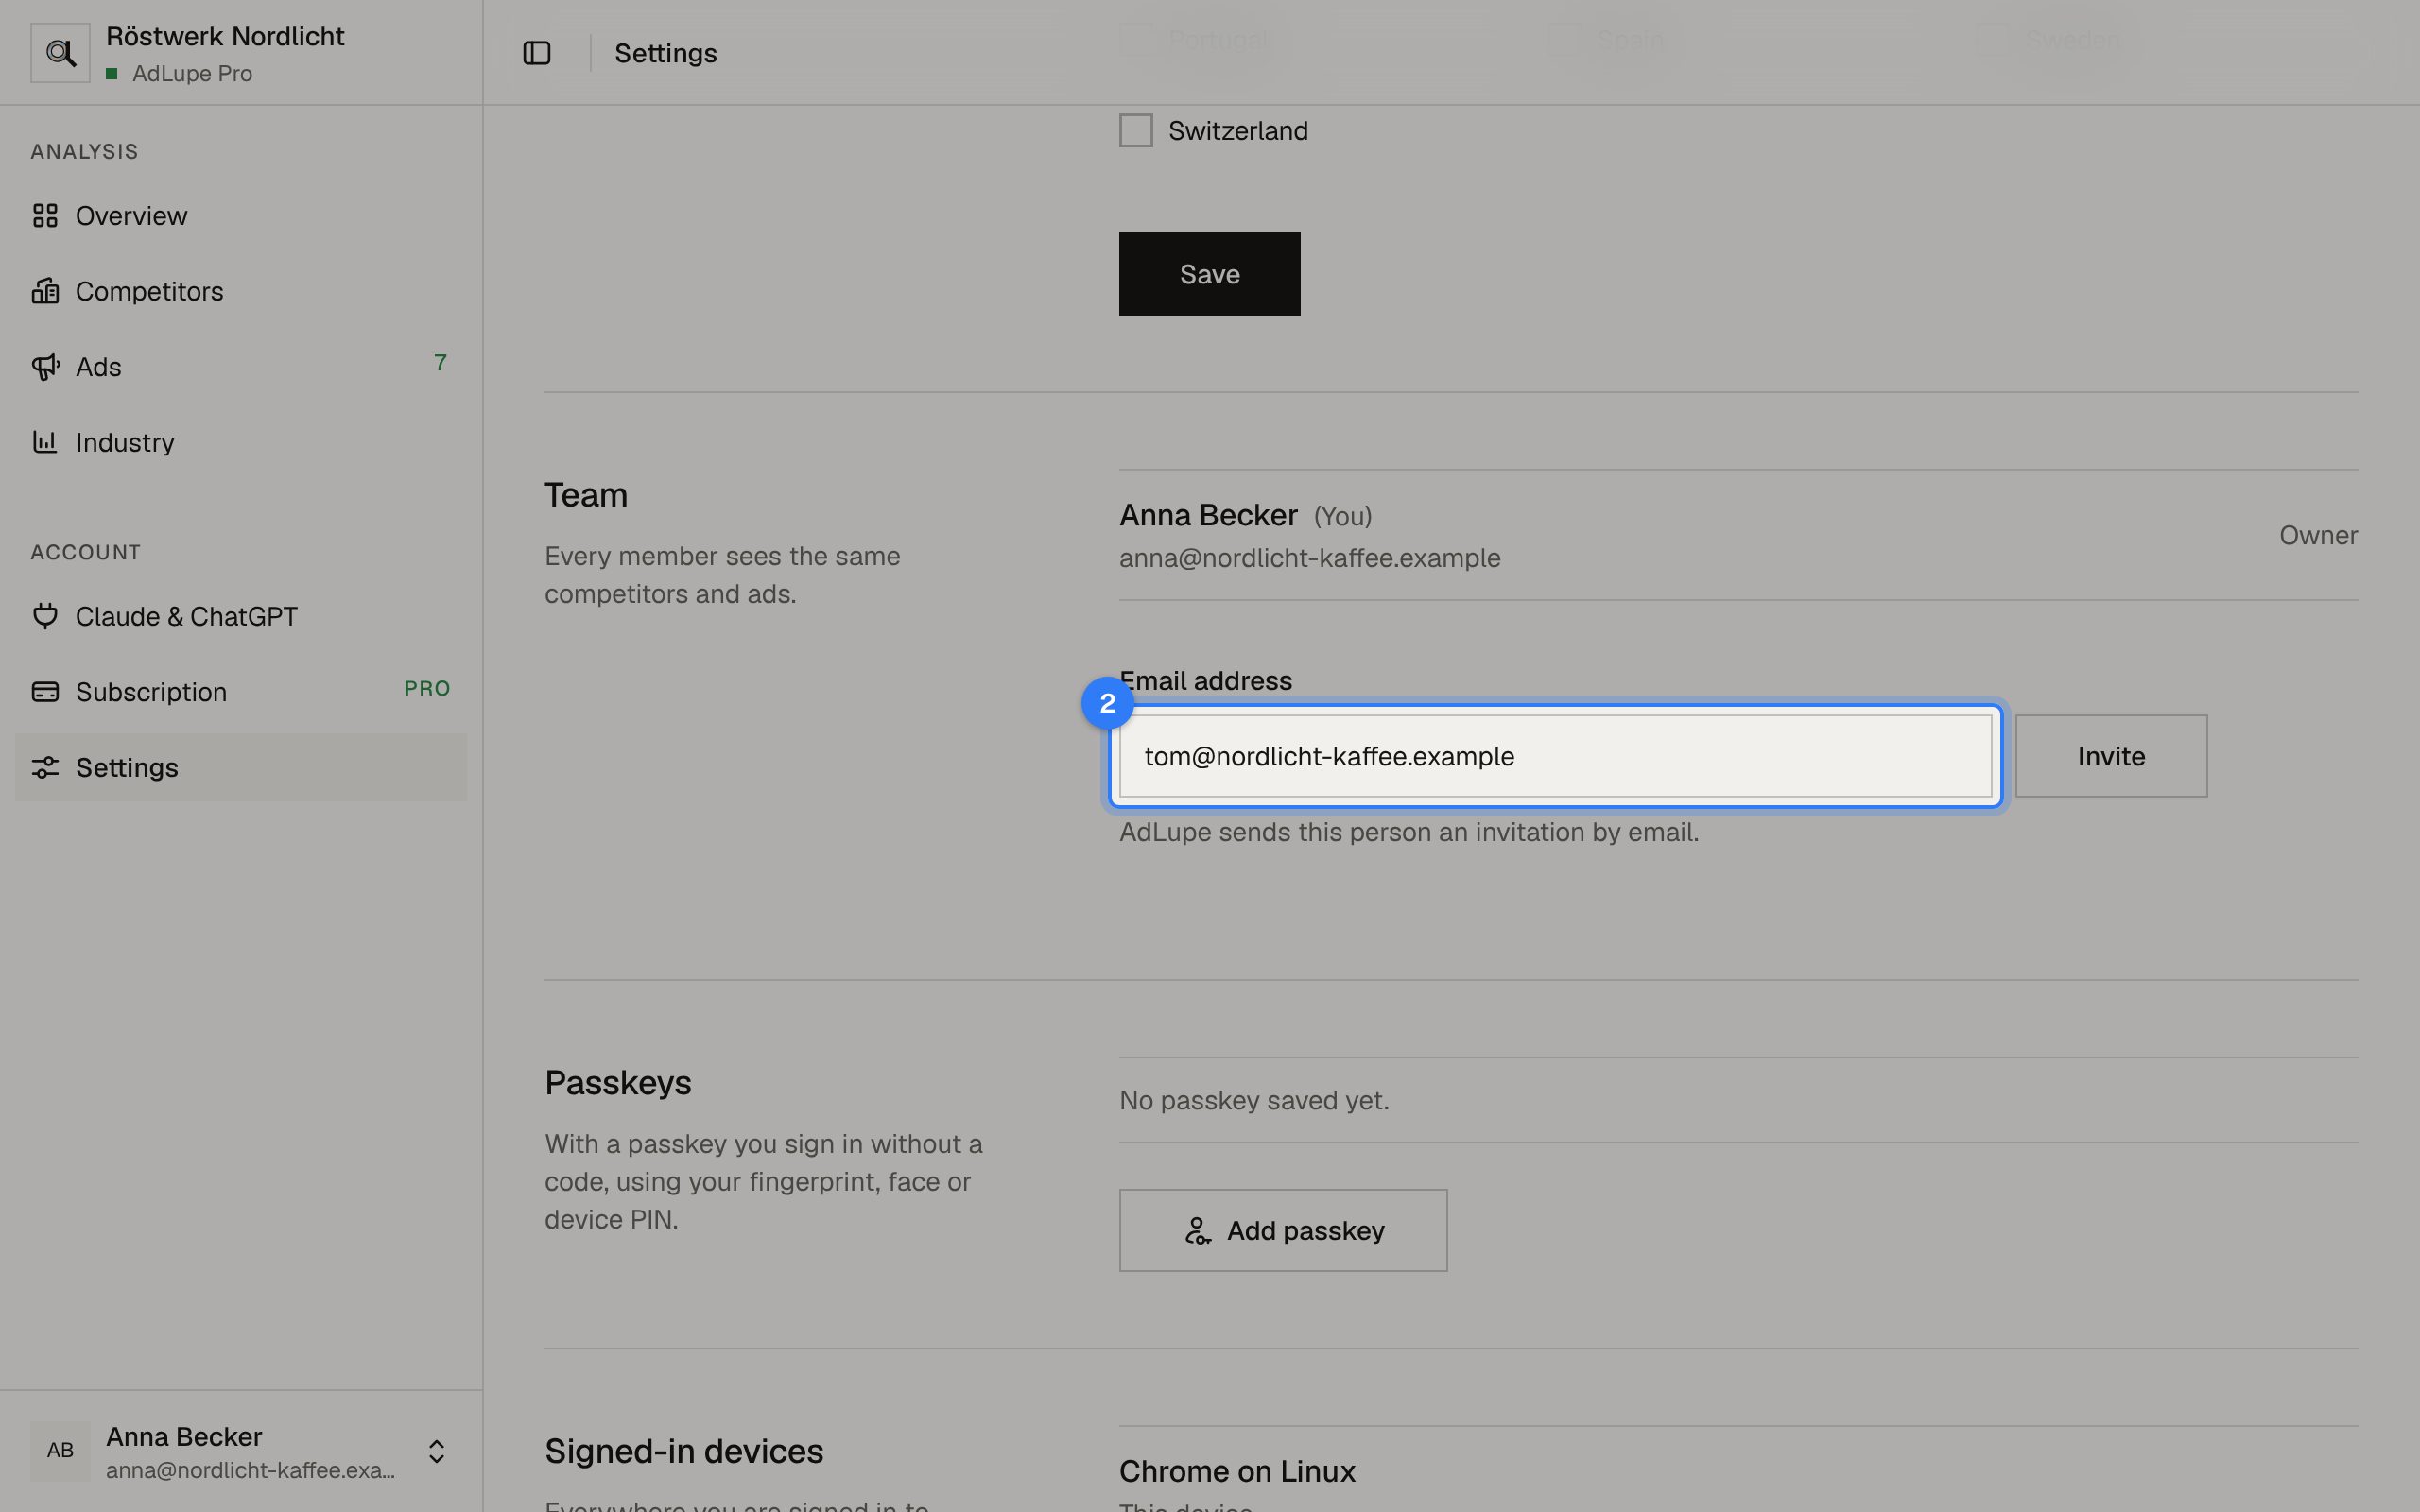Click the Röstwerk Nordlicht workspace name
The width and height of the screenshot is (2420, 1512).
point(225,36)
